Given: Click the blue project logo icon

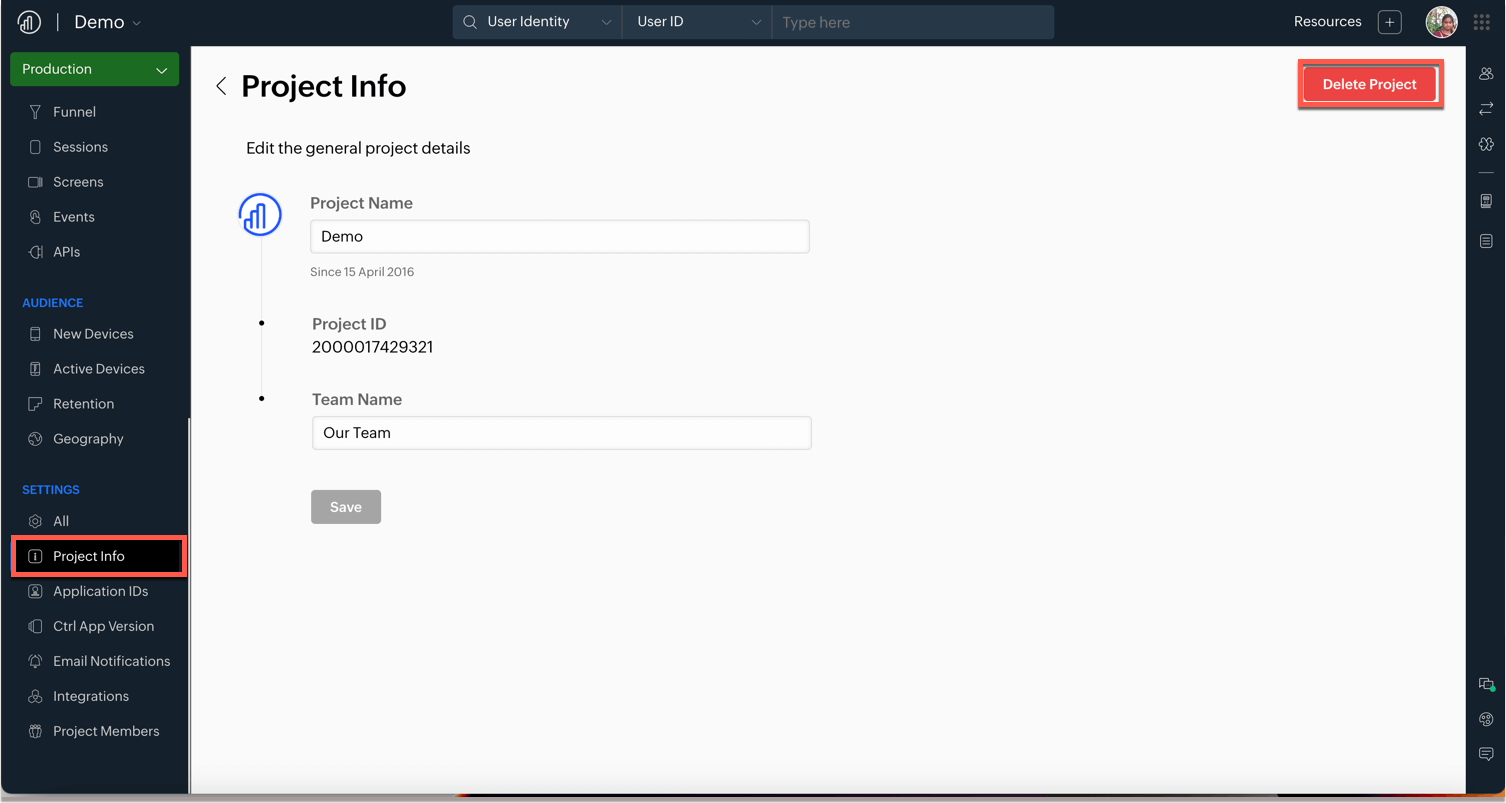Looking at the screenshot, I should [x=260, y=215].
